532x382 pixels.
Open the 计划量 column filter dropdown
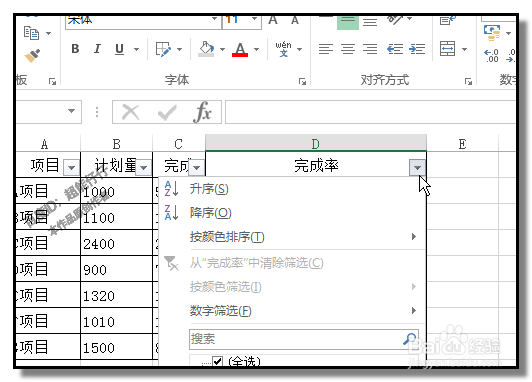click(x=144, y=168)
